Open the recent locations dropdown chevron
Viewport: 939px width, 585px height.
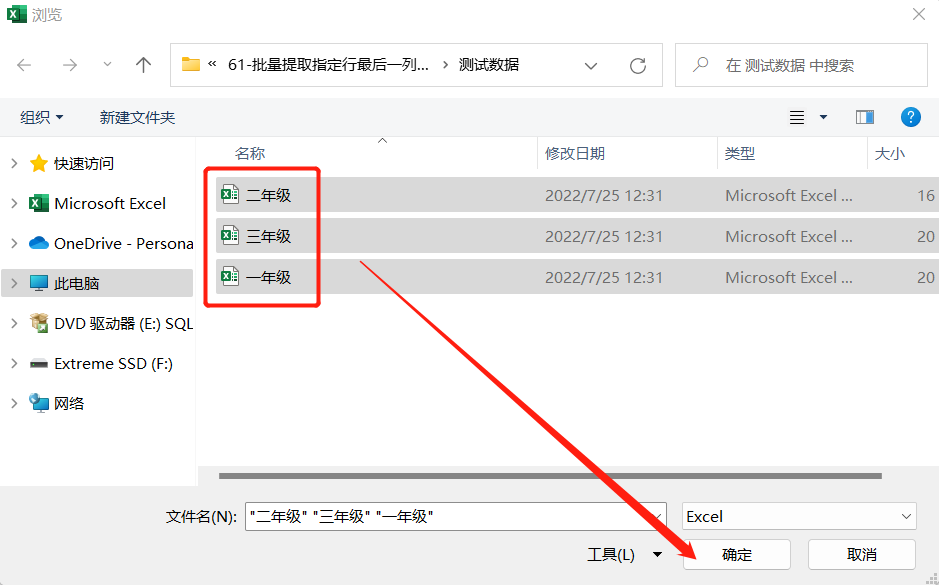point(107,64)
